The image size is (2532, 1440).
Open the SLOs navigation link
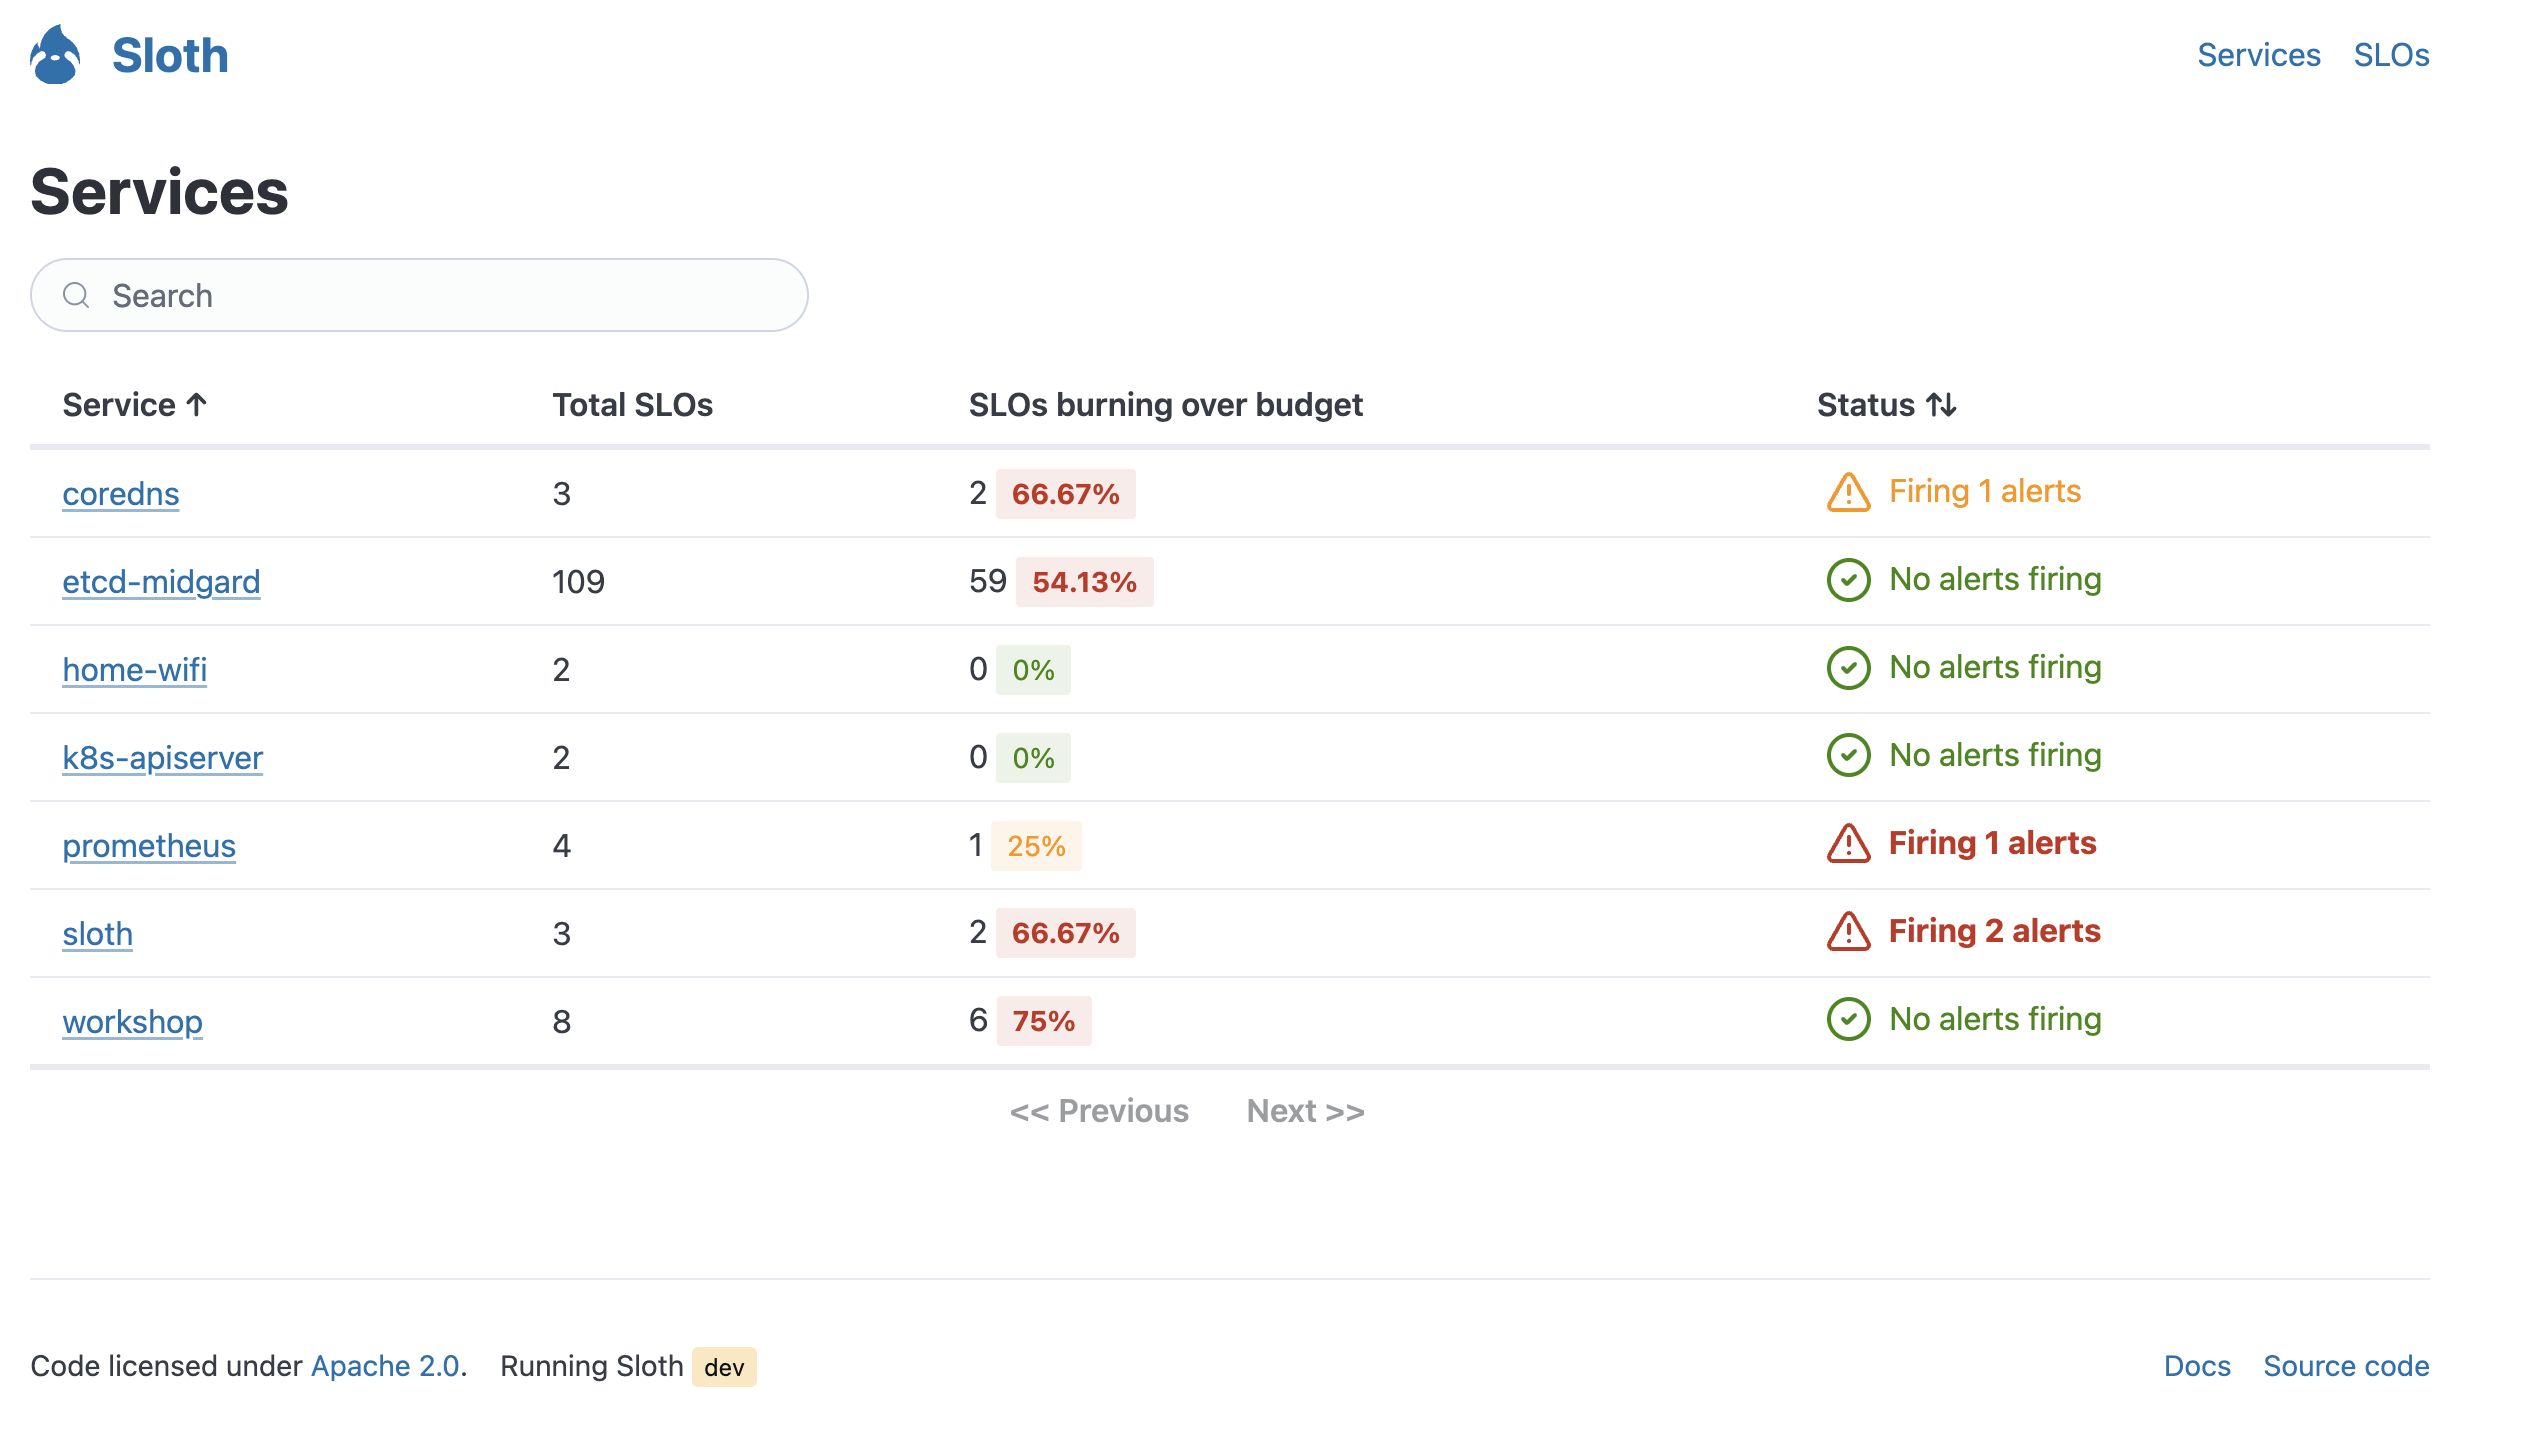click(x=2391, y=55)
